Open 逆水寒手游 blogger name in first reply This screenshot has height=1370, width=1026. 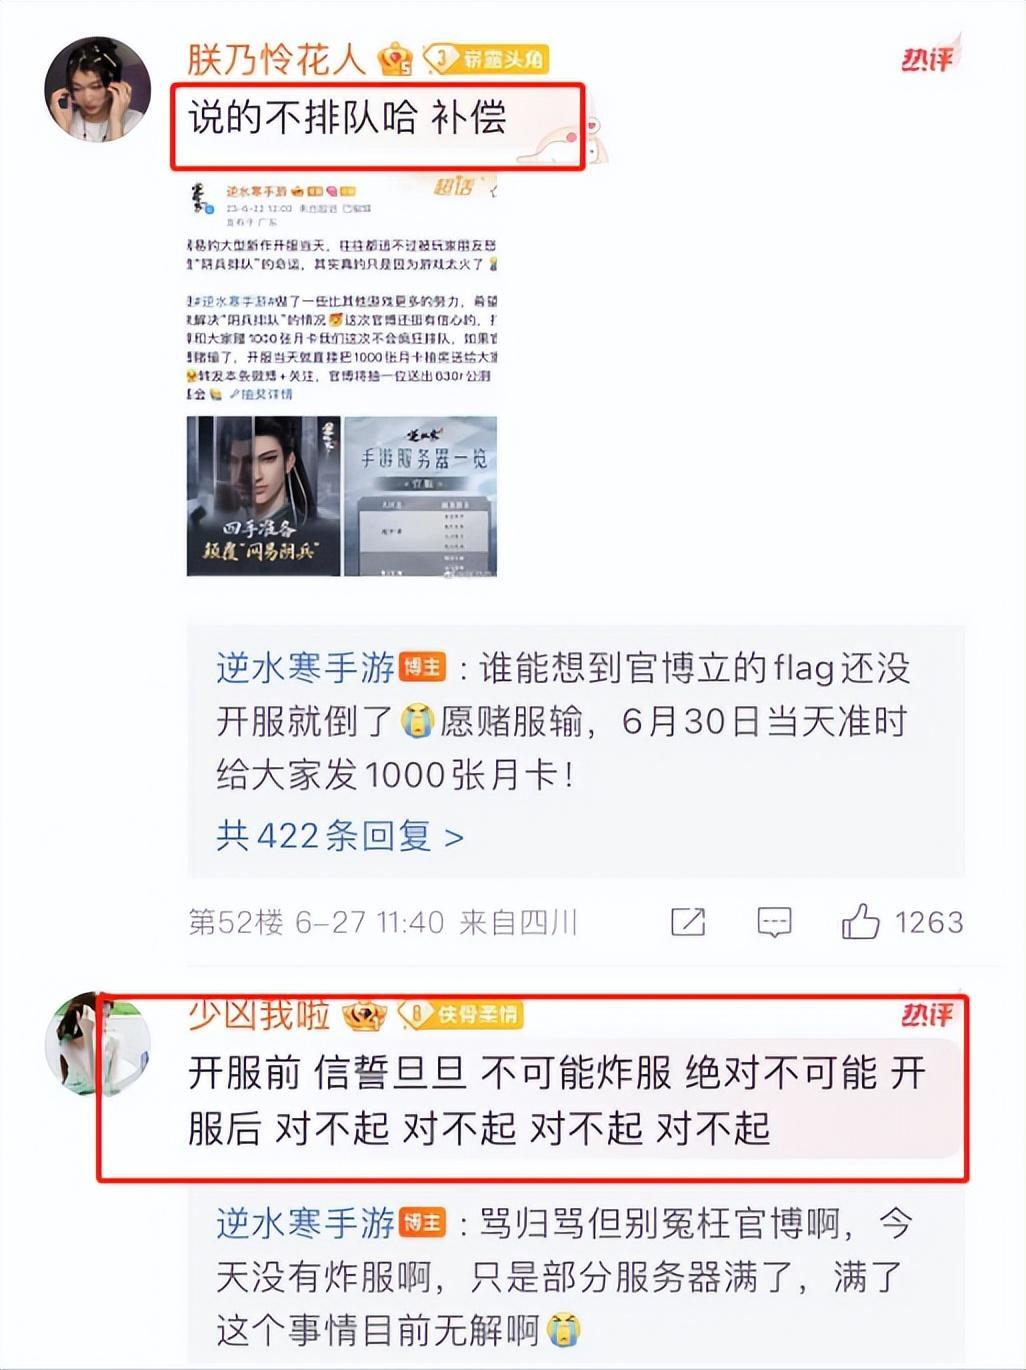(x=306, y=667)
